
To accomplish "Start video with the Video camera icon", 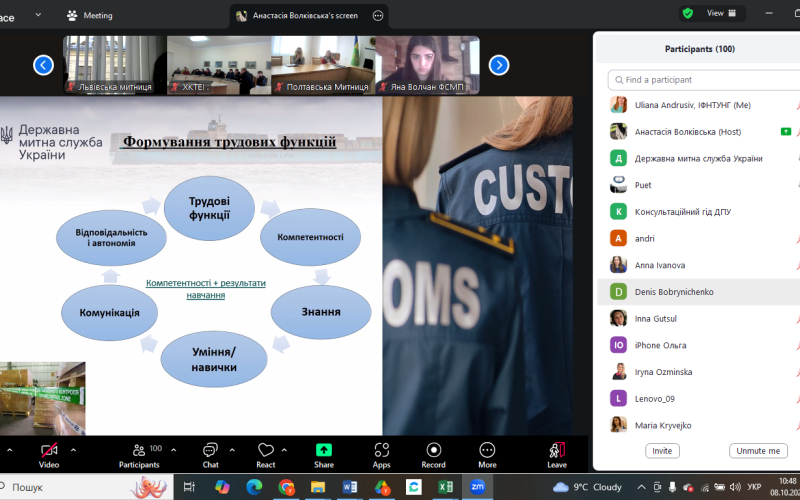I will [x=48, y=450].
